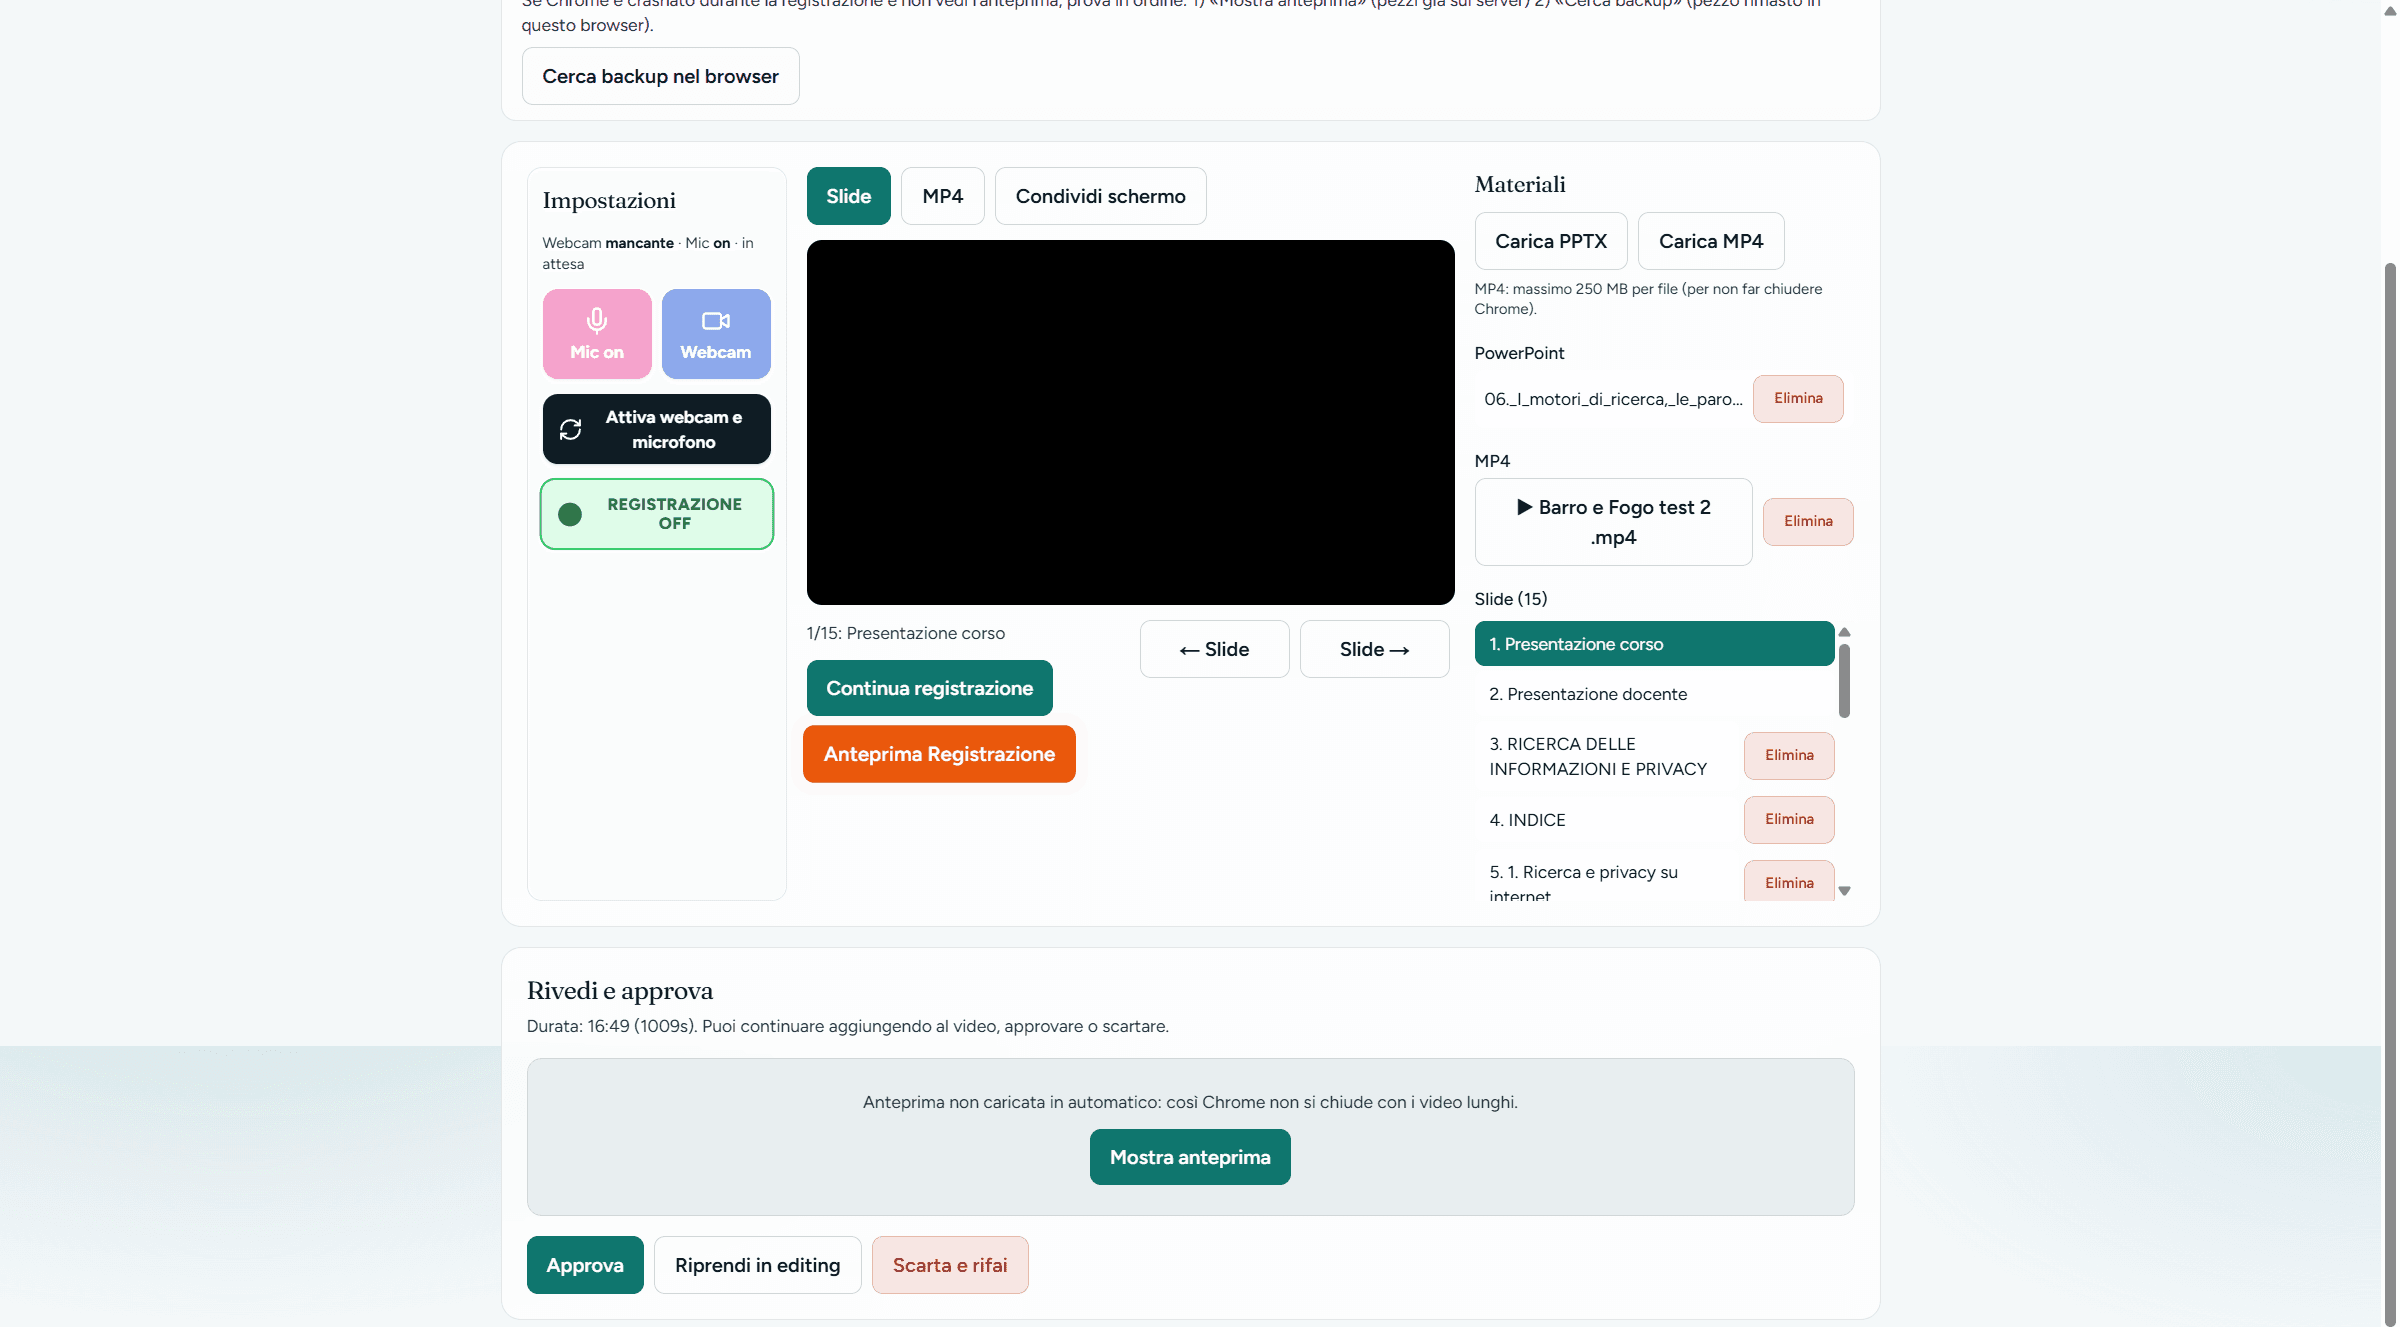Screen dimensions: 2400x1327
Task: Click the black slide preview area
Action: point(1130,422)
